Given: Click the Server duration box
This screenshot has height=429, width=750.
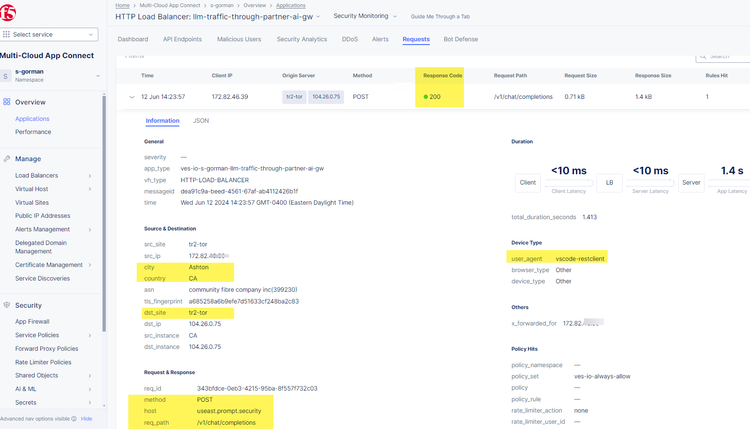Looking at the screenshot, I should 691,183.
